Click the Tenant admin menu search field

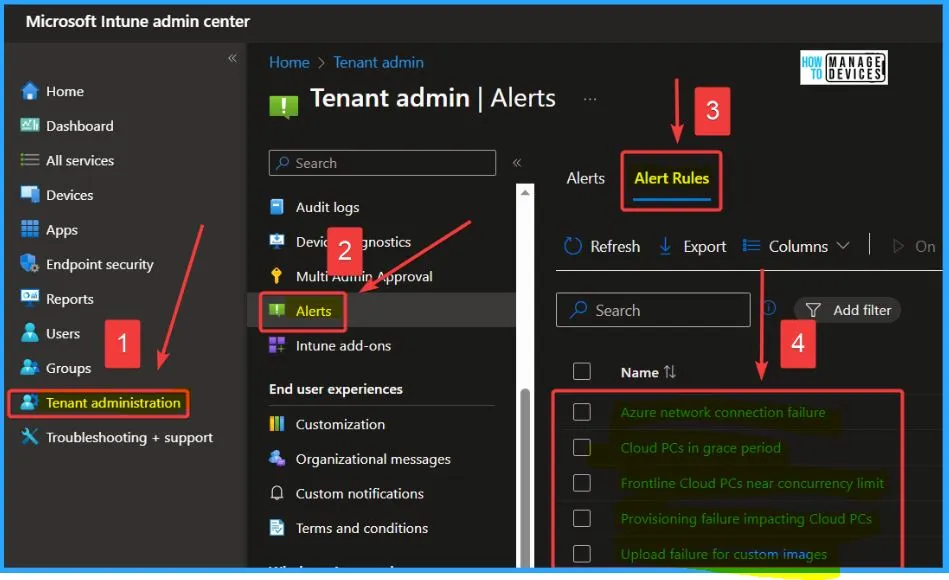[x=382, y=163]
